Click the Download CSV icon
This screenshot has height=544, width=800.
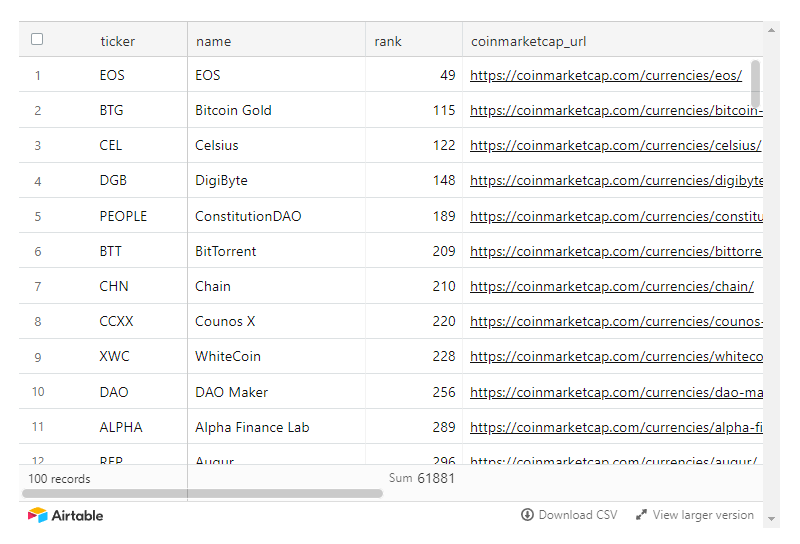[527, 515]
